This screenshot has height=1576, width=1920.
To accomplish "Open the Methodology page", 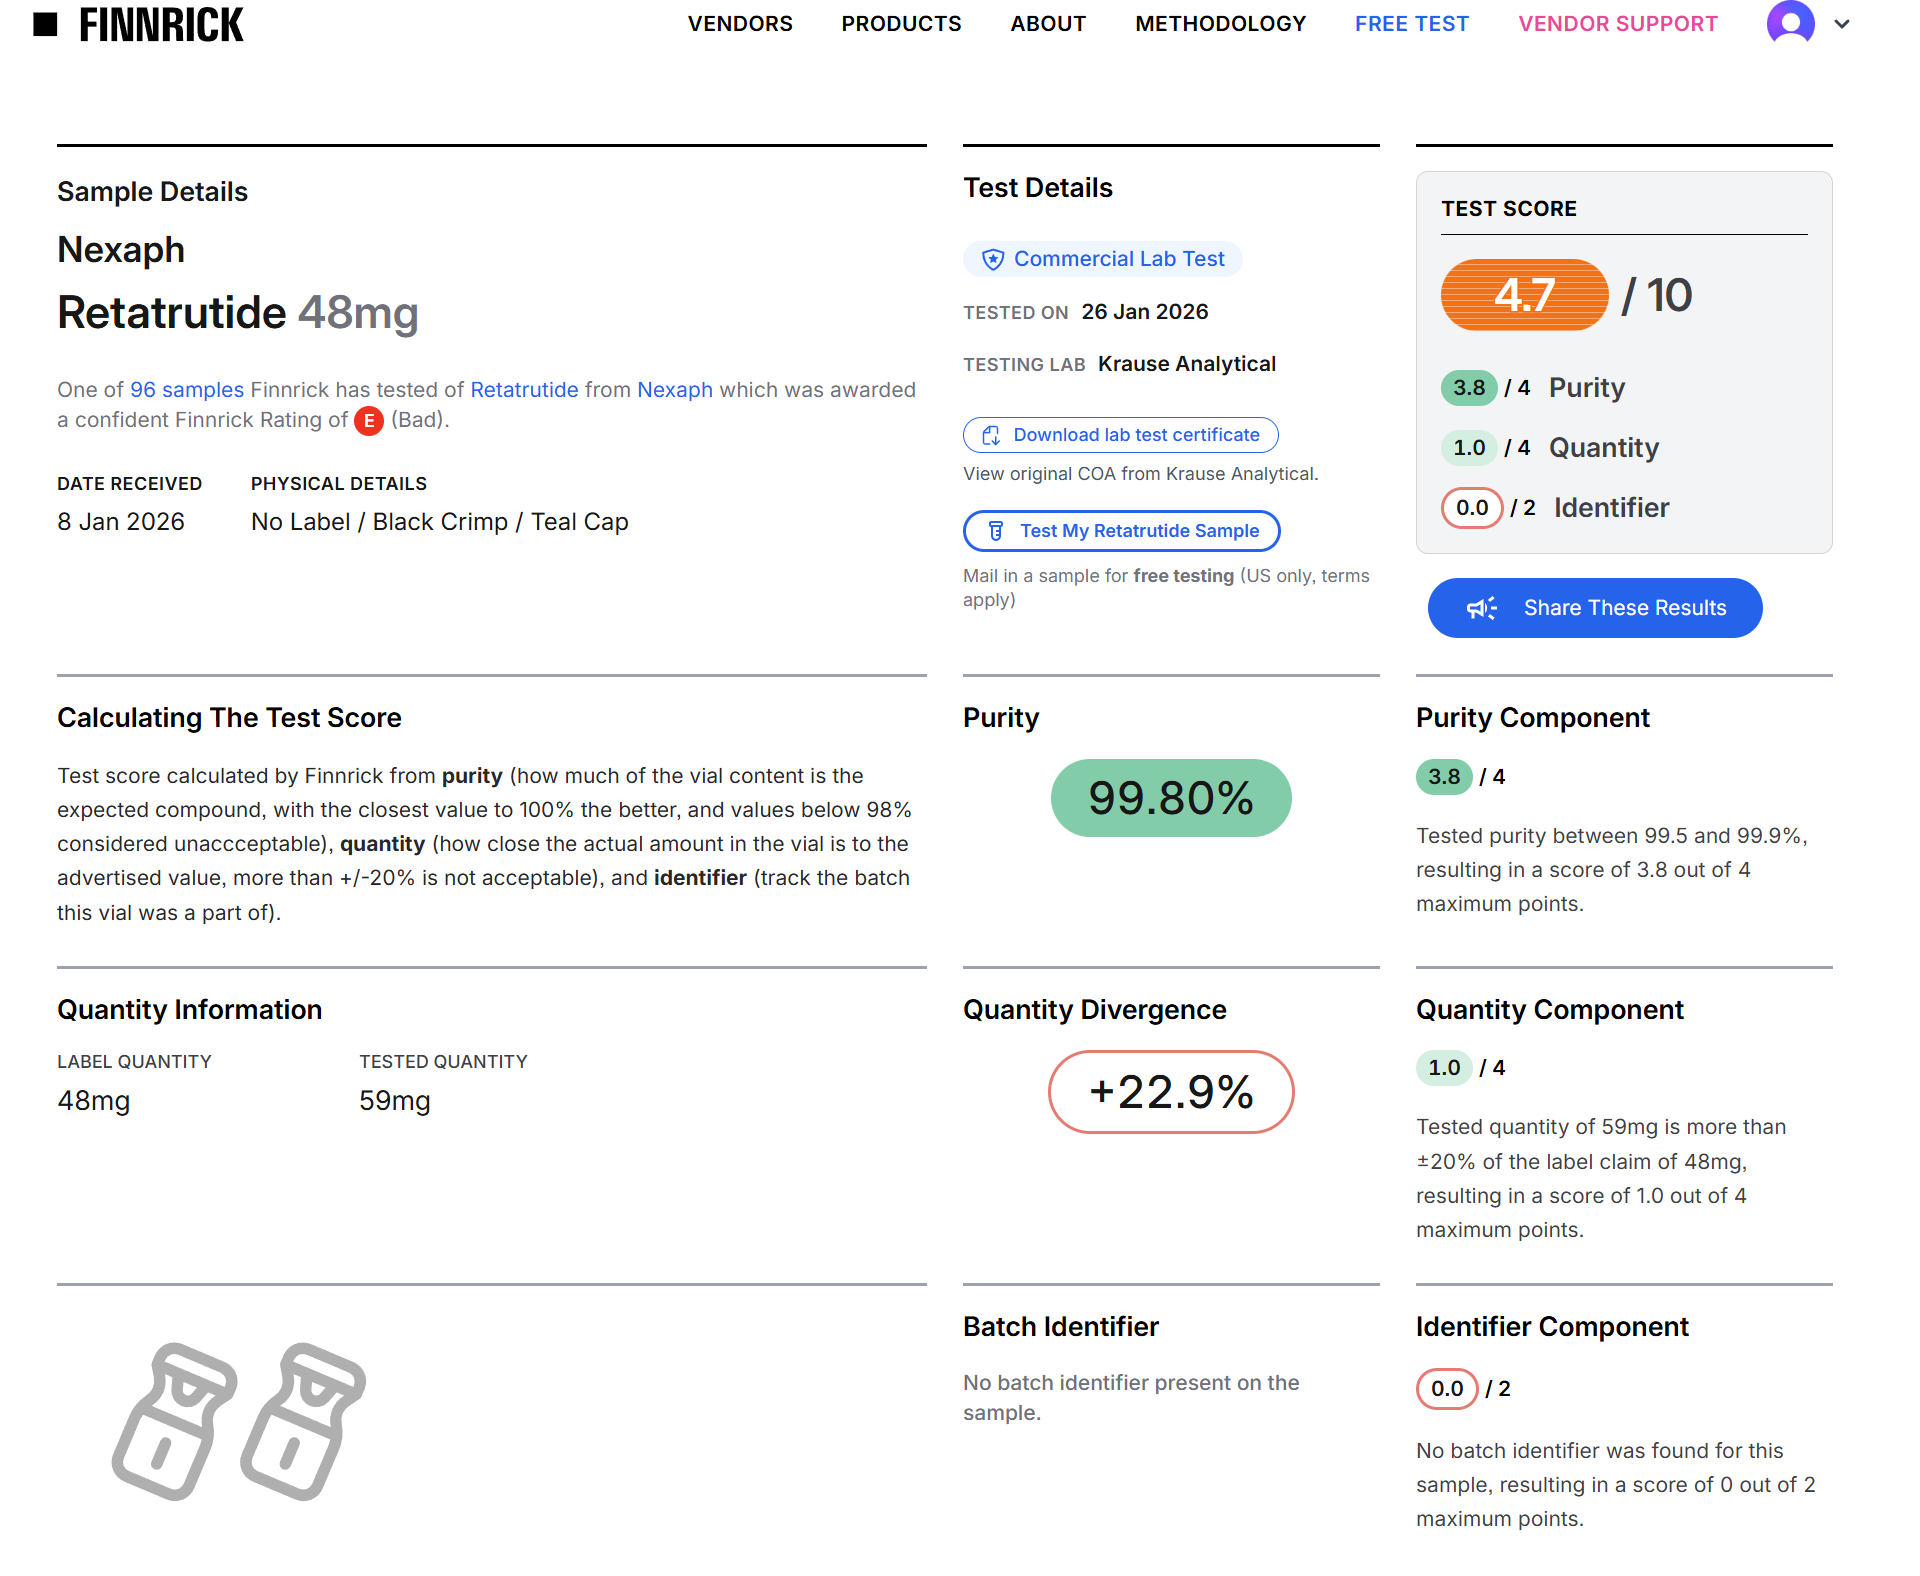I will [1220, 24].
